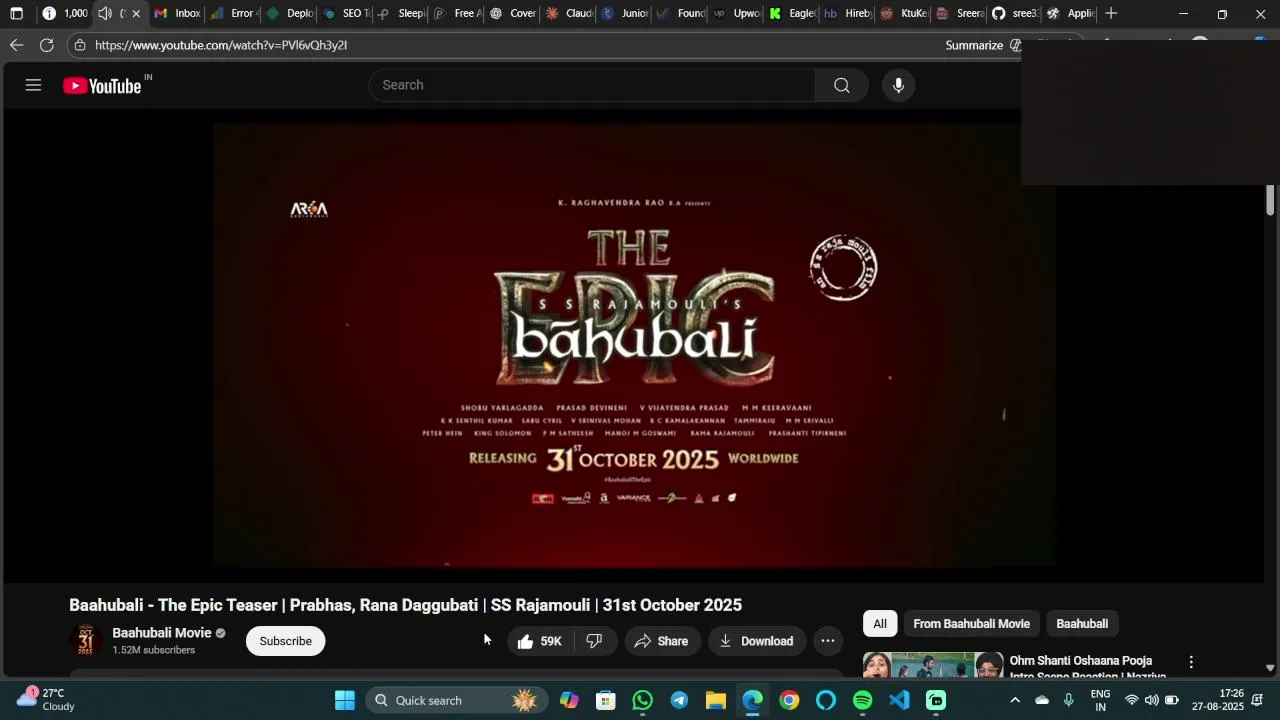Open Spotify from taskbar
This screenshot has width=1280, height=720.
click(863, 700)
